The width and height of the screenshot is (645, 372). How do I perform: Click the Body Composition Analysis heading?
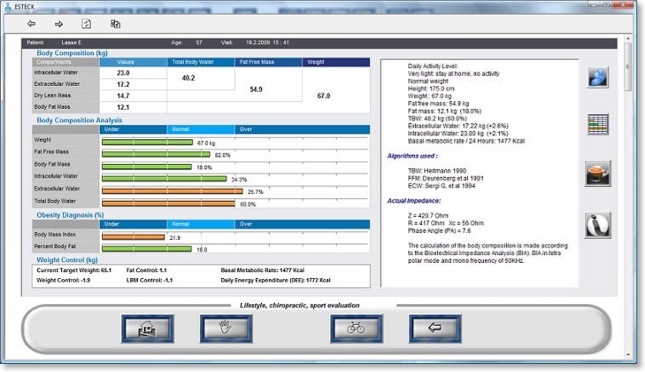[x=79, y=120]
